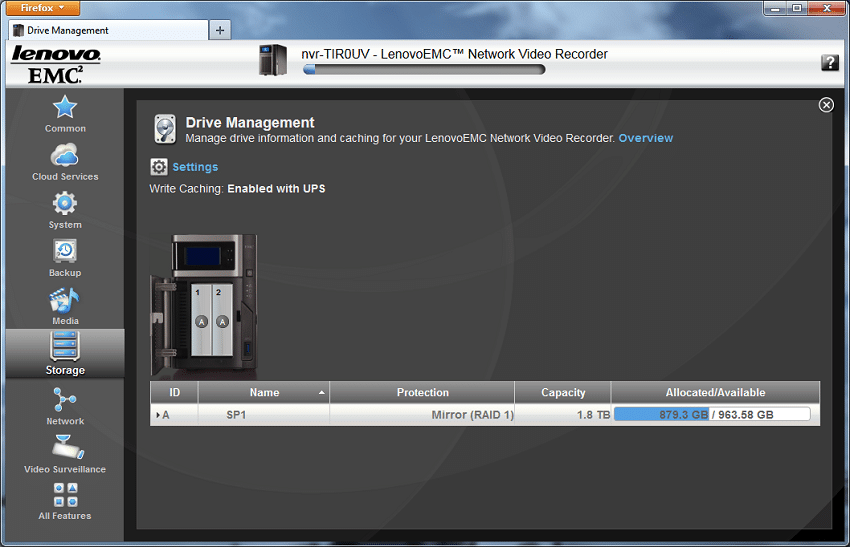Show All Features
The width and height of the screenshot is (850, 547).
65,501
